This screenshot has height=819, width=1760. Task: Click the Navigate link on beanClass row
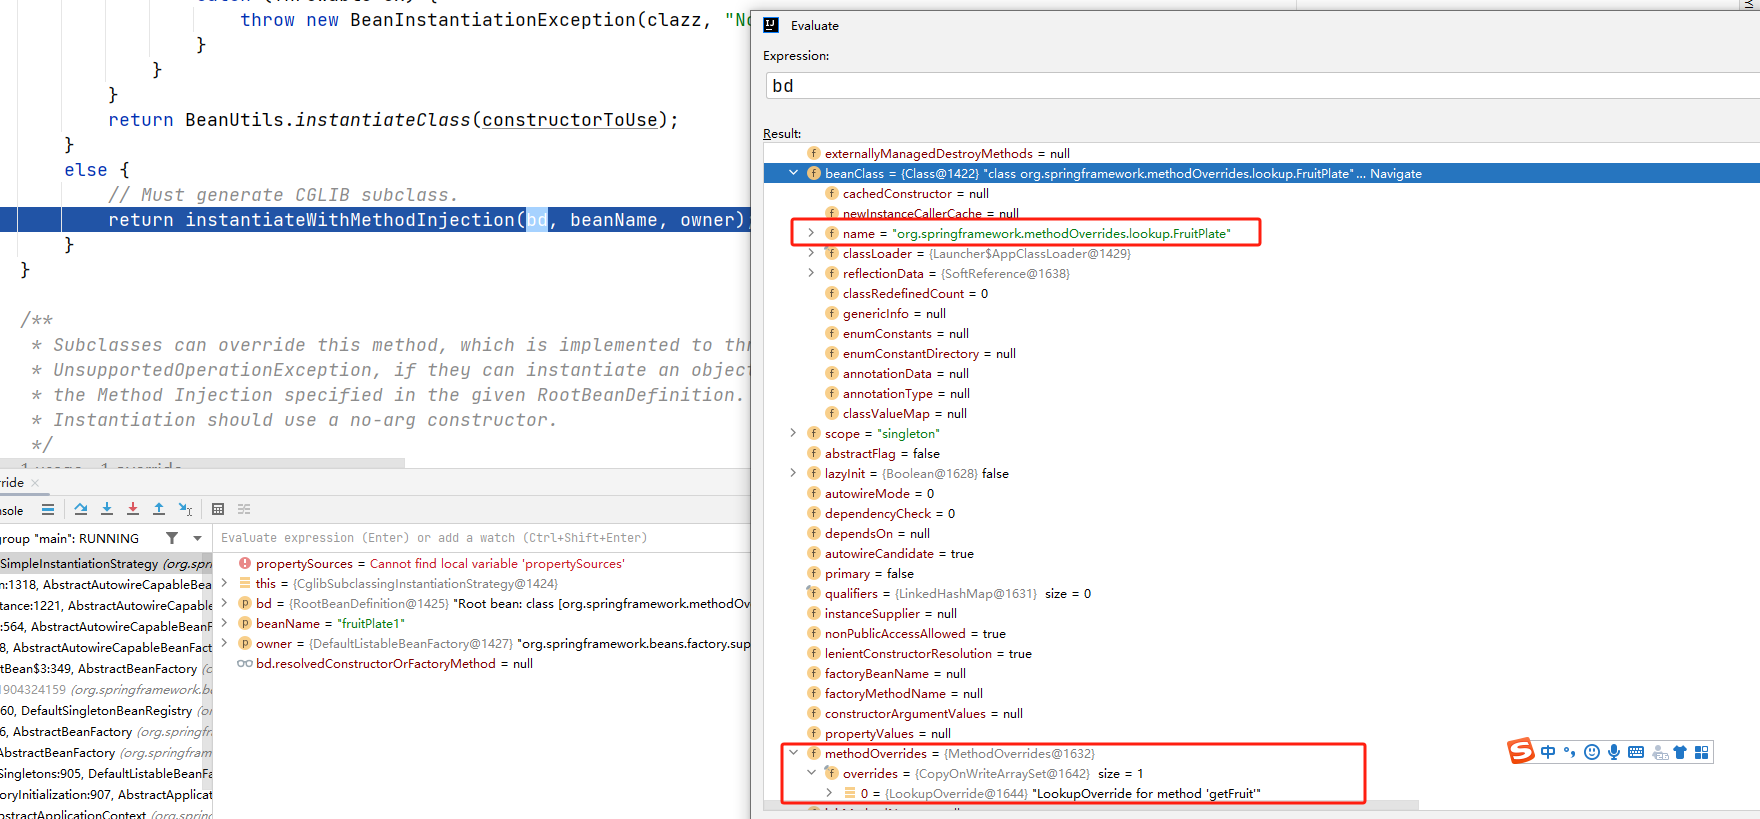tap(1396, 173)
